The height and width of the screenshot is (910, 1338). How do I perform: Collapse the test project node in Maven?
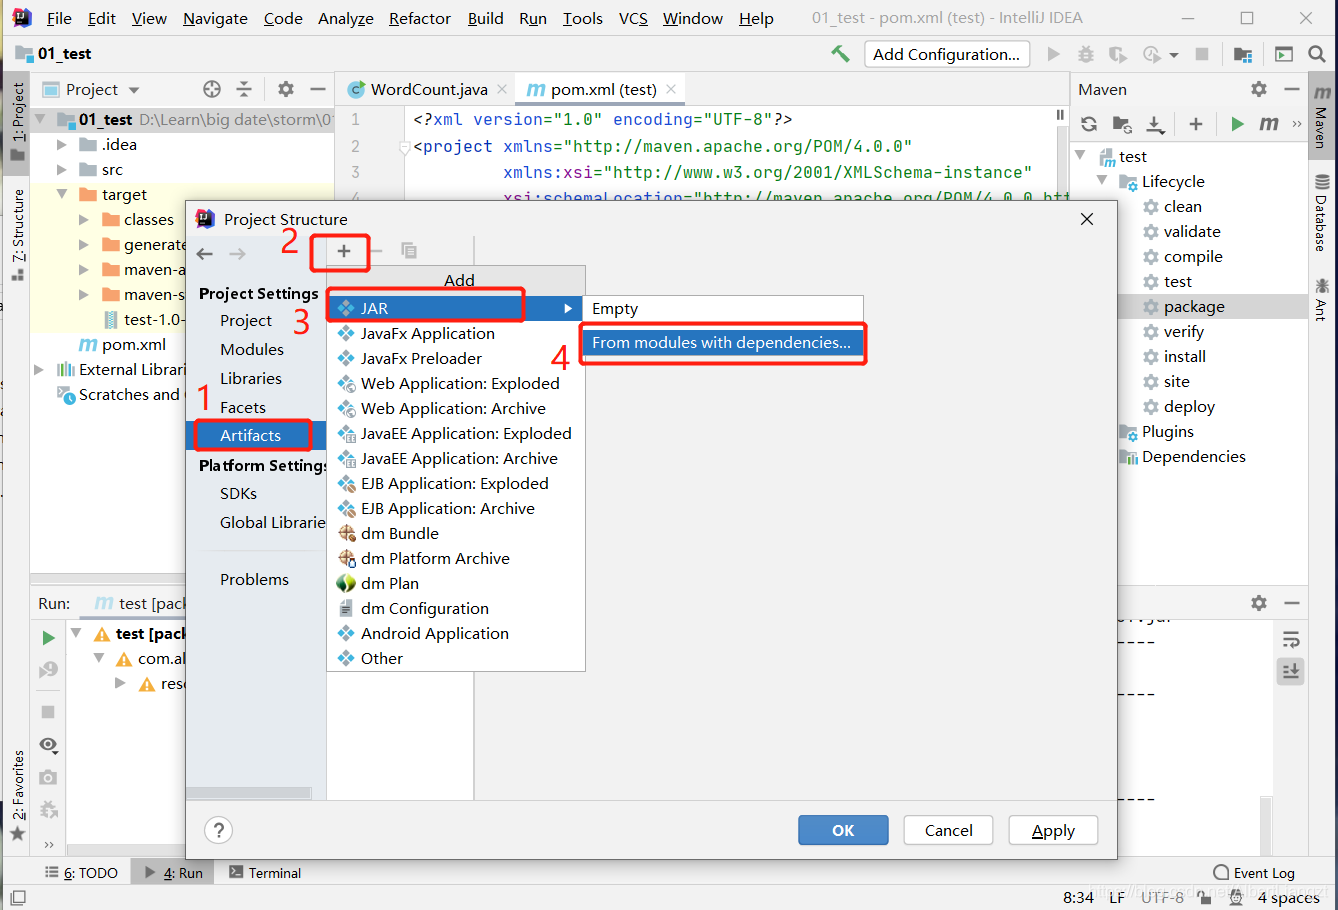[x=1080, y=156]
